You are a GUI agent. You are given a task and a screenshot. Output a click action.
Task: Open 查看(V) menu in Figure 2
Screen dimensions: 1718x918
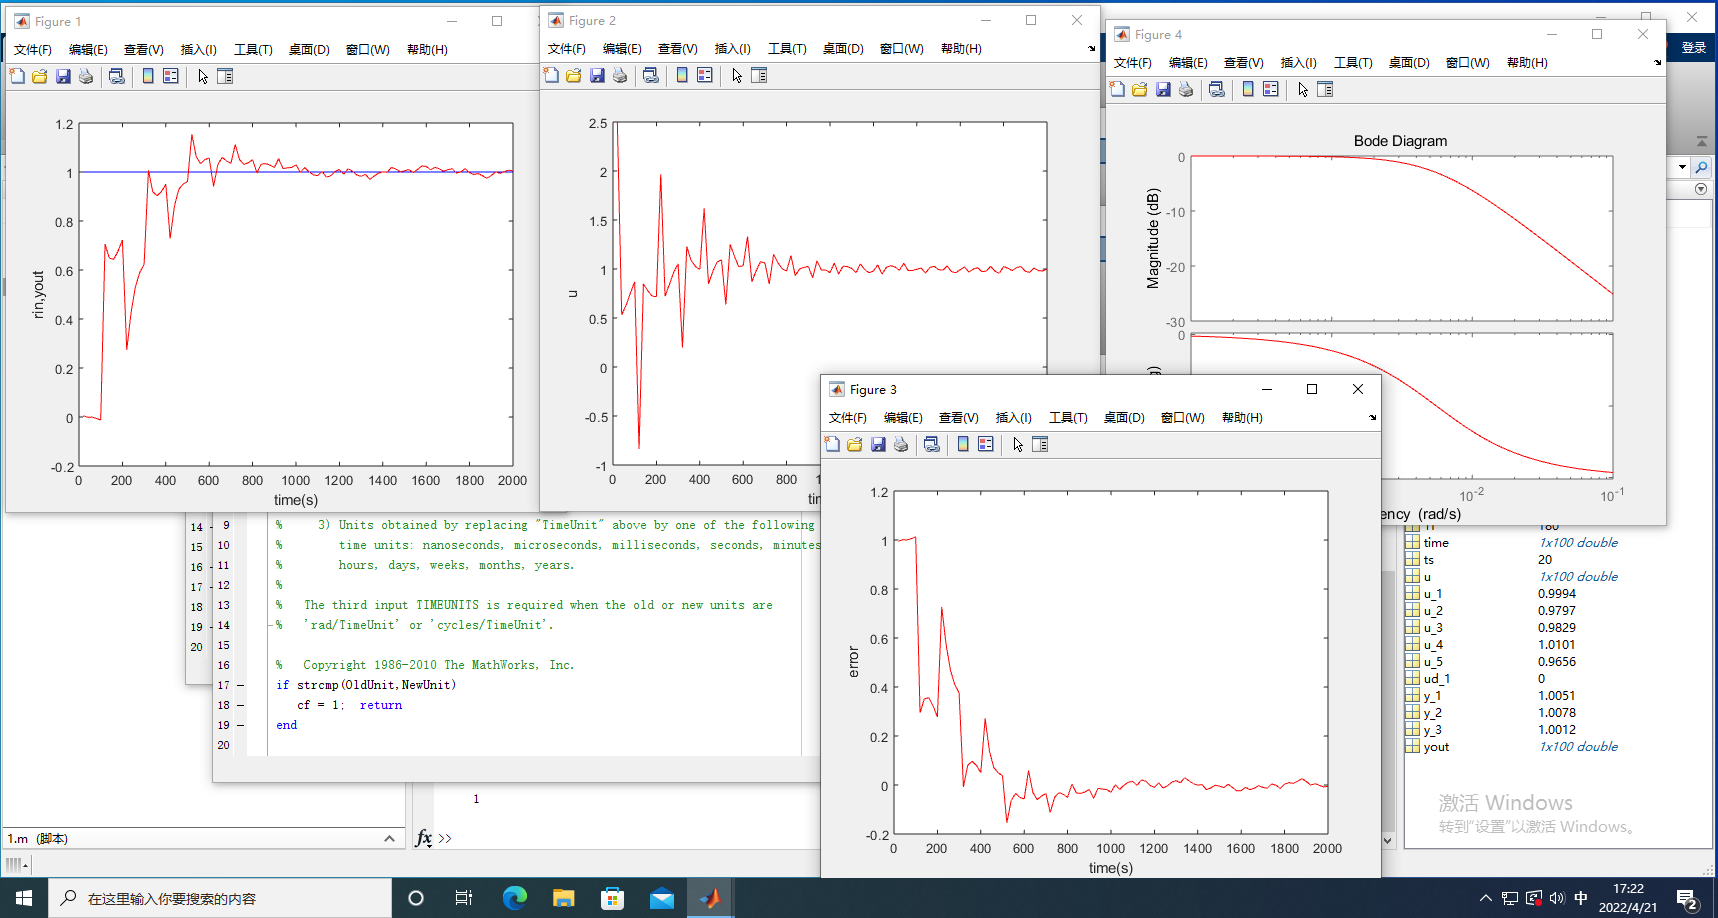click(x=678, y=49)
